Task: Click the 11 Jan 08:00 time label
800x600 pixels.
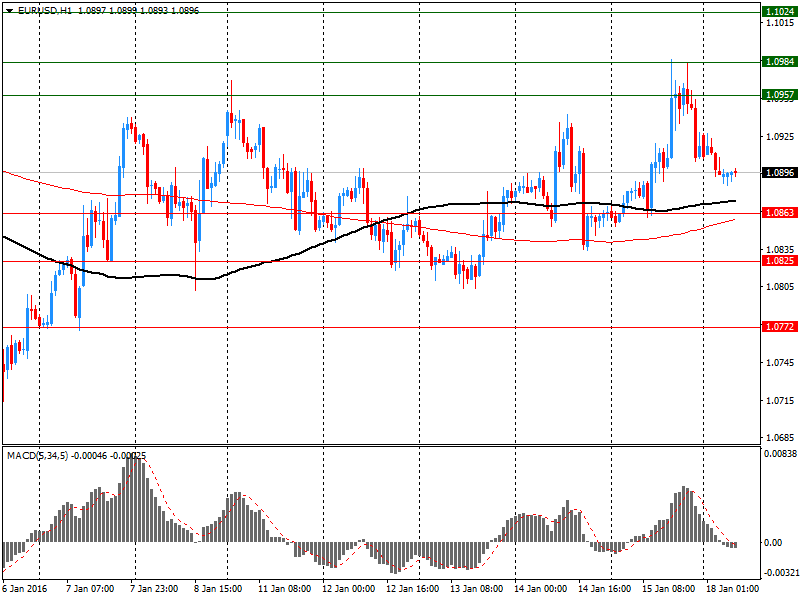Action: point(284,589)
